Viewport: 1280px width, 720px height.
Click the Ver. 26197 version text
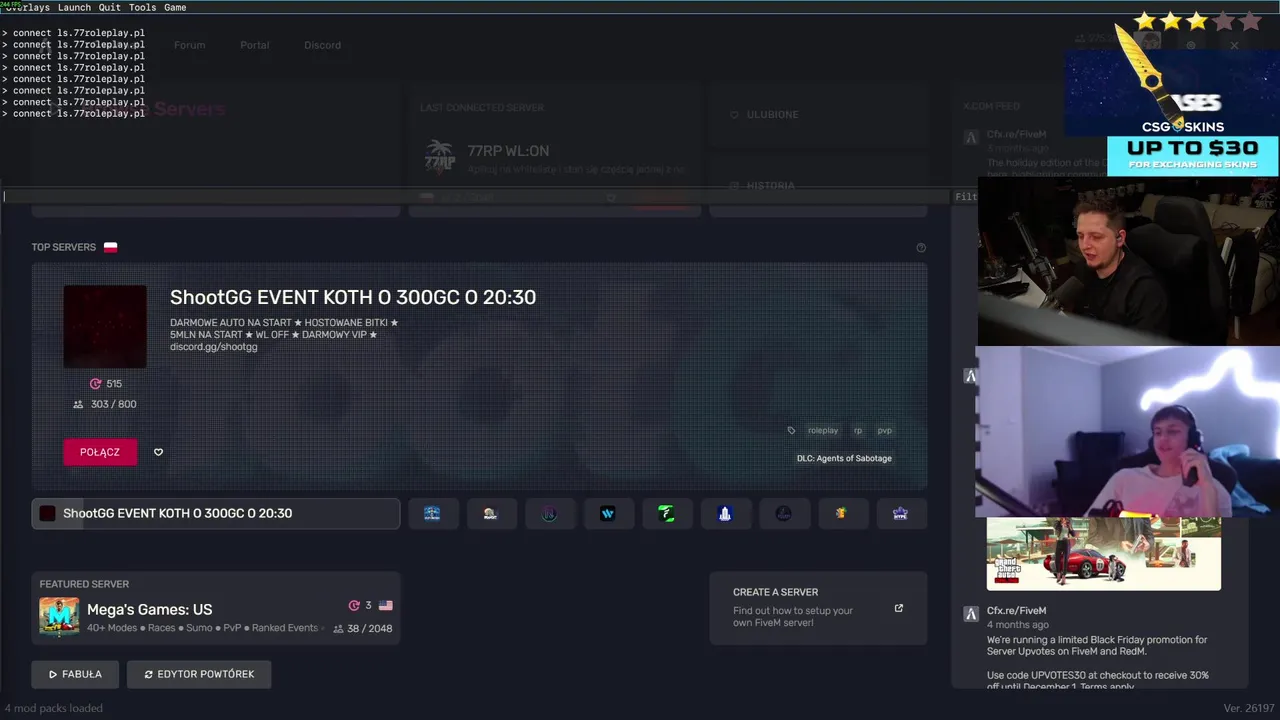click(x=1247, y=708)
